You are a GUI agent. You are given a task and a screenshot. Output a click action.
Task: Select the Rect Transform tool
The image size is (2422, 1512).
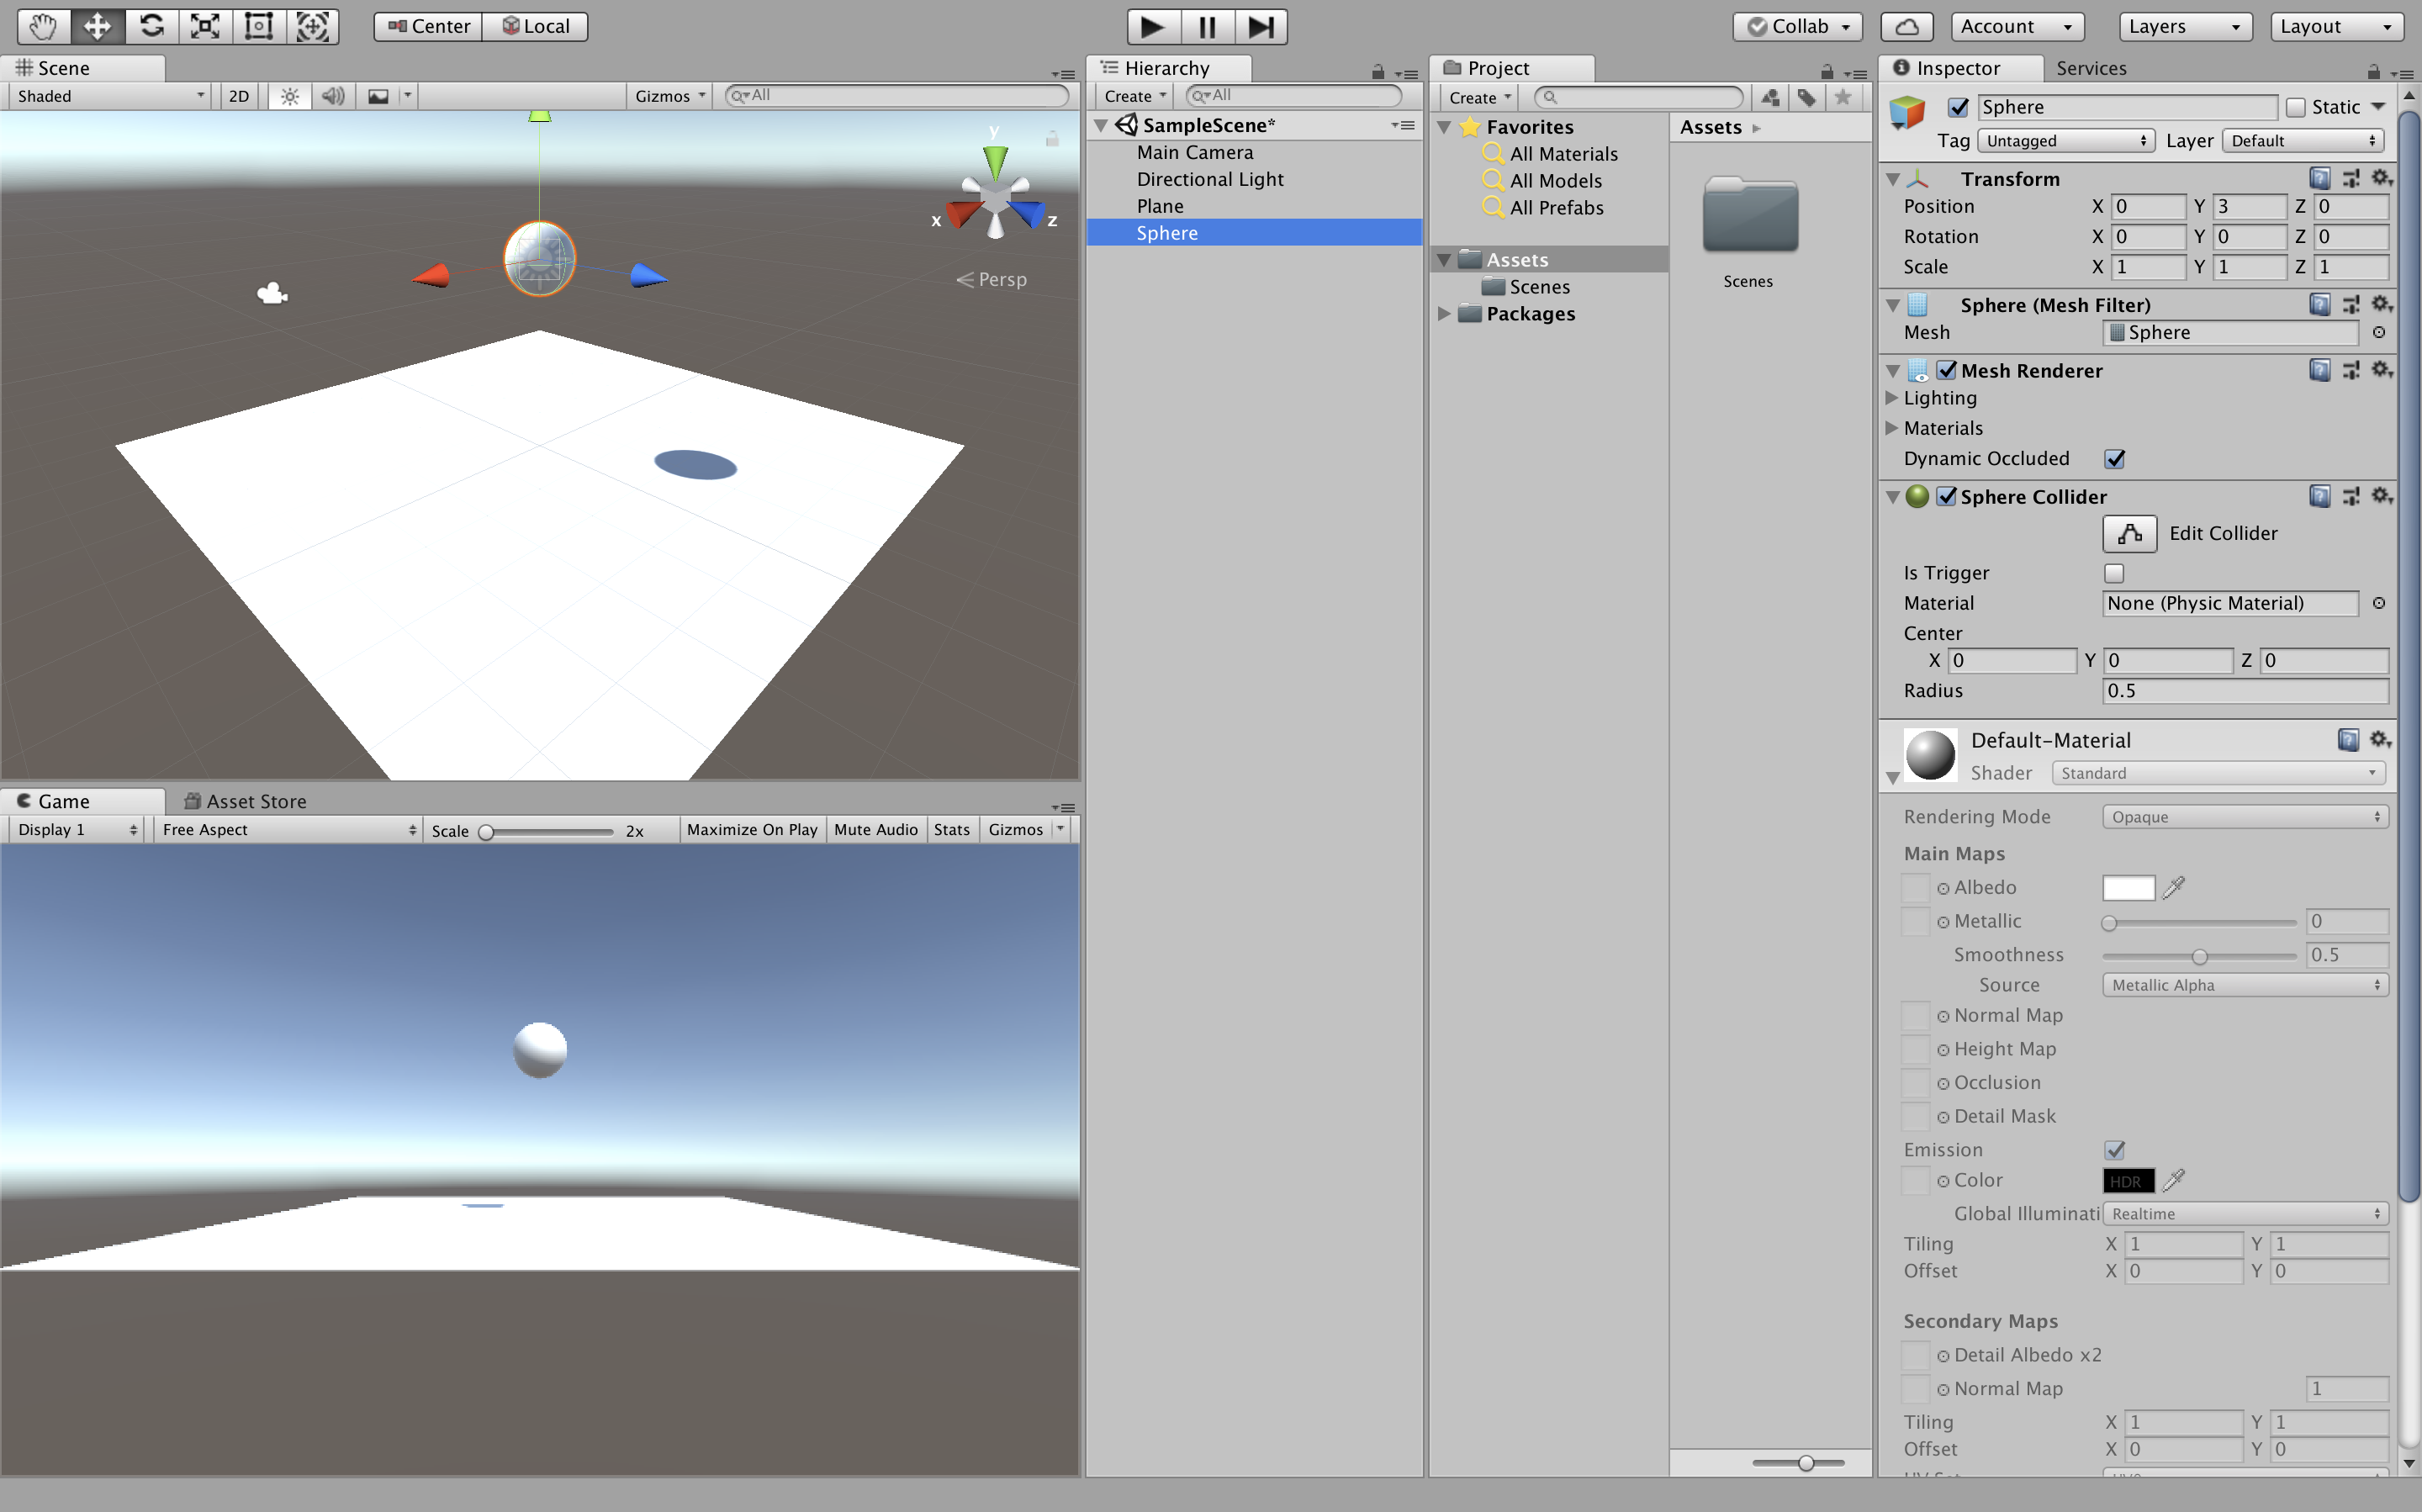coord(259,26)
